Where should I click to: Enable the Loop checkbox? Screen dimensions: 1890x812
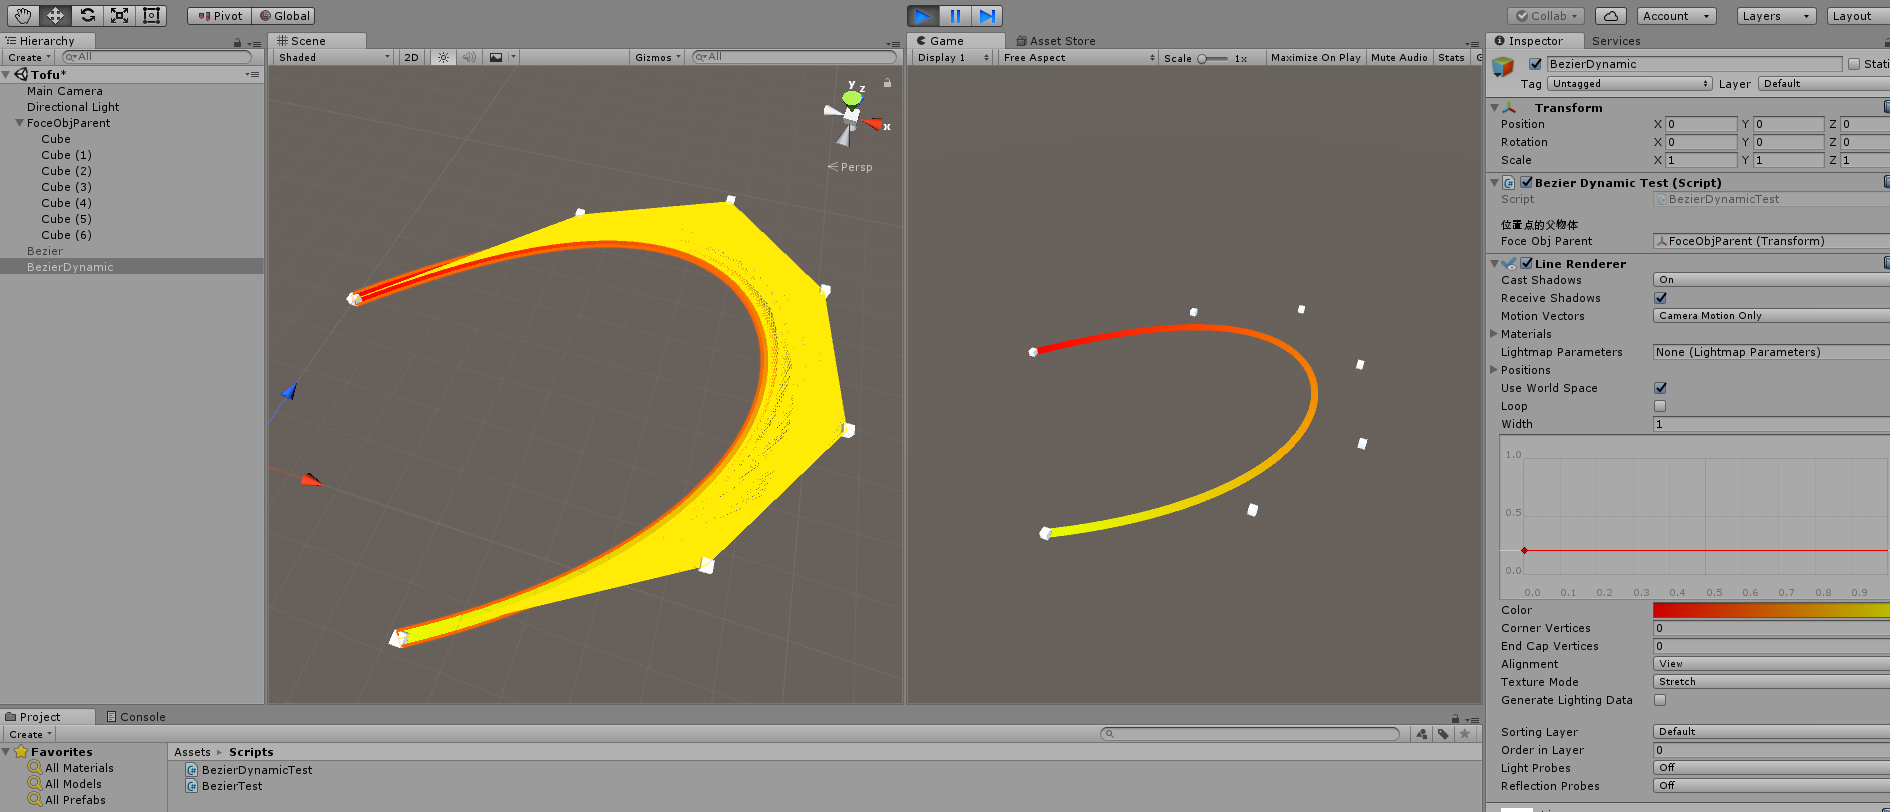point(1661,406)
